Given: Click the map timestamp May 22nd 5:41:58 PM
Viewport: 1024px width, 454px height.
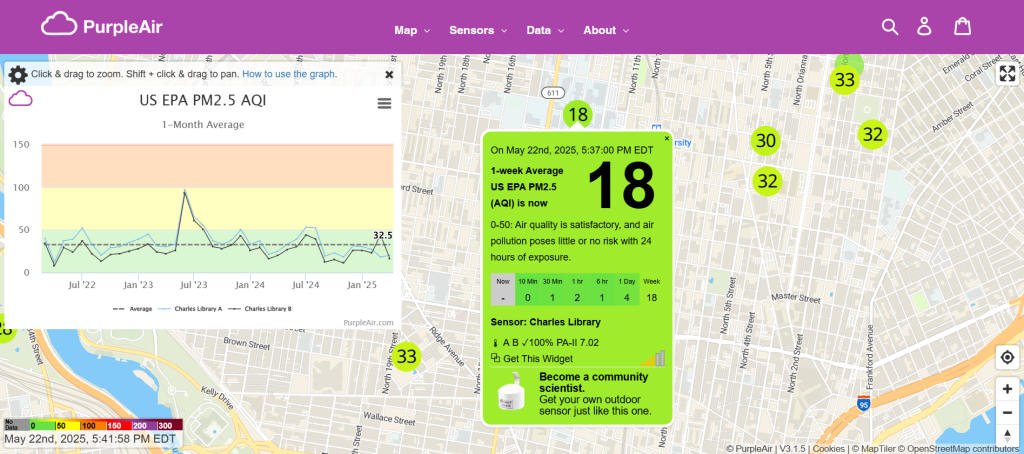Looking at the screenshot, I should [x=90, y=438].
